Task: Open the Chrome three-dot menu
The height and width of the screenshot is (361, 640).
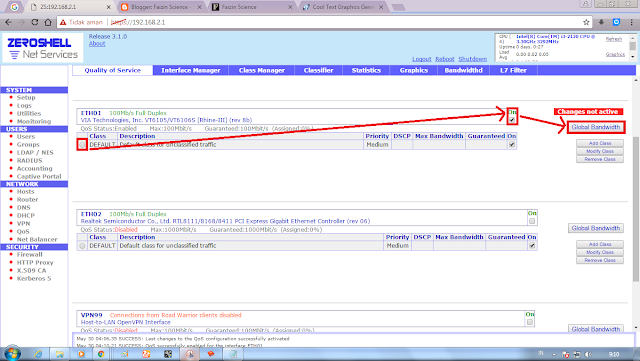Action: click(x=631, y=22)
